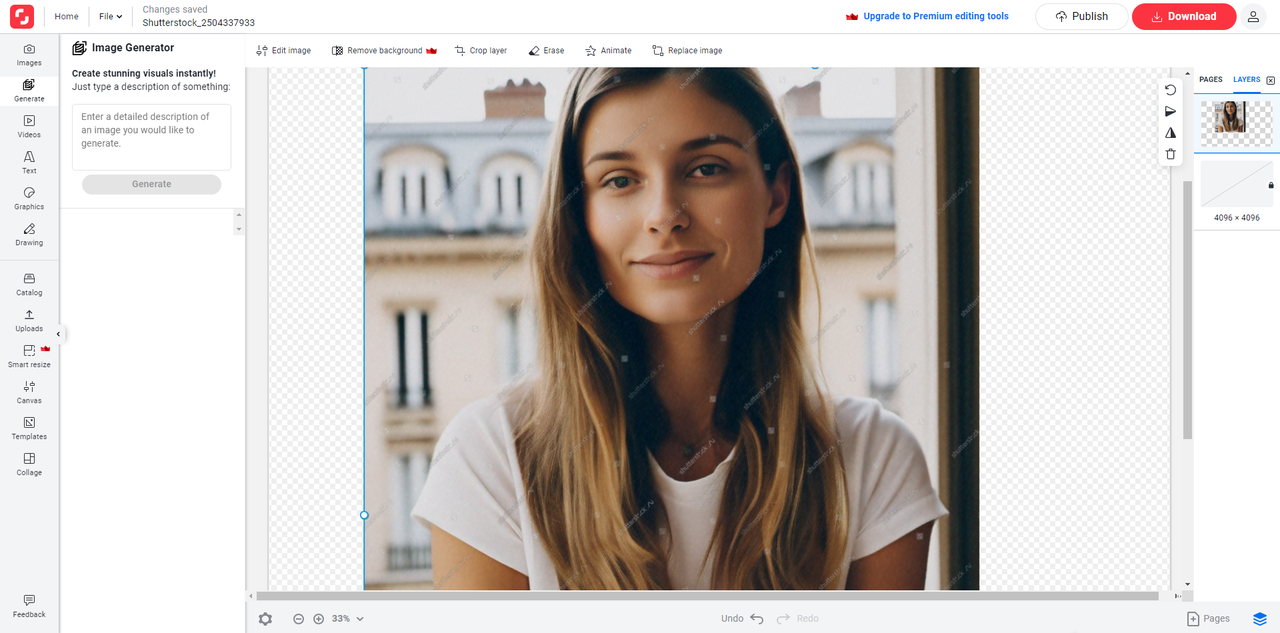This screenshot has width=1280, height=633.
Task: Open the Generate sidebar tool
Action: pos(29,91)
